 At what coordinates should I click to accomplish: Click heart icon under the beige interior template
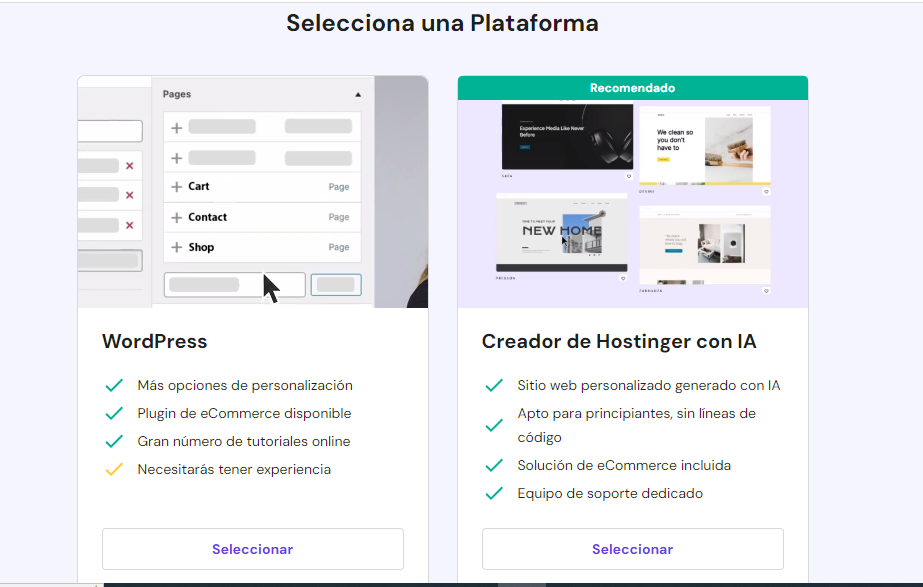click(766, 290)
